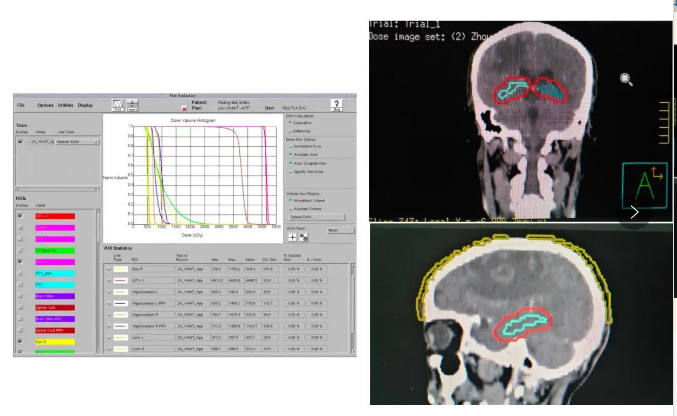Open the Utilities menu

64,104
